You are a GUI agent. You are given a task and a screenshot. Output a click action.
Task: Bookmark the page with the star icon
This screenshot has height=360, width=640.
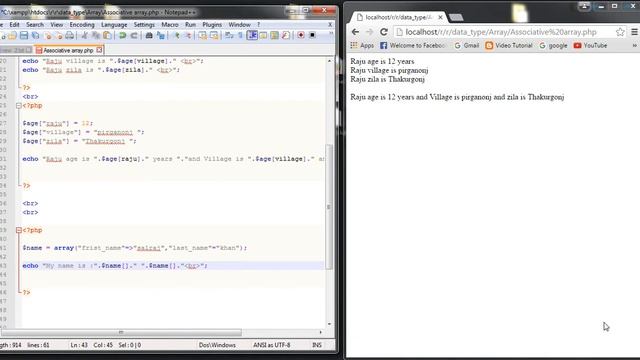point(620,32)
